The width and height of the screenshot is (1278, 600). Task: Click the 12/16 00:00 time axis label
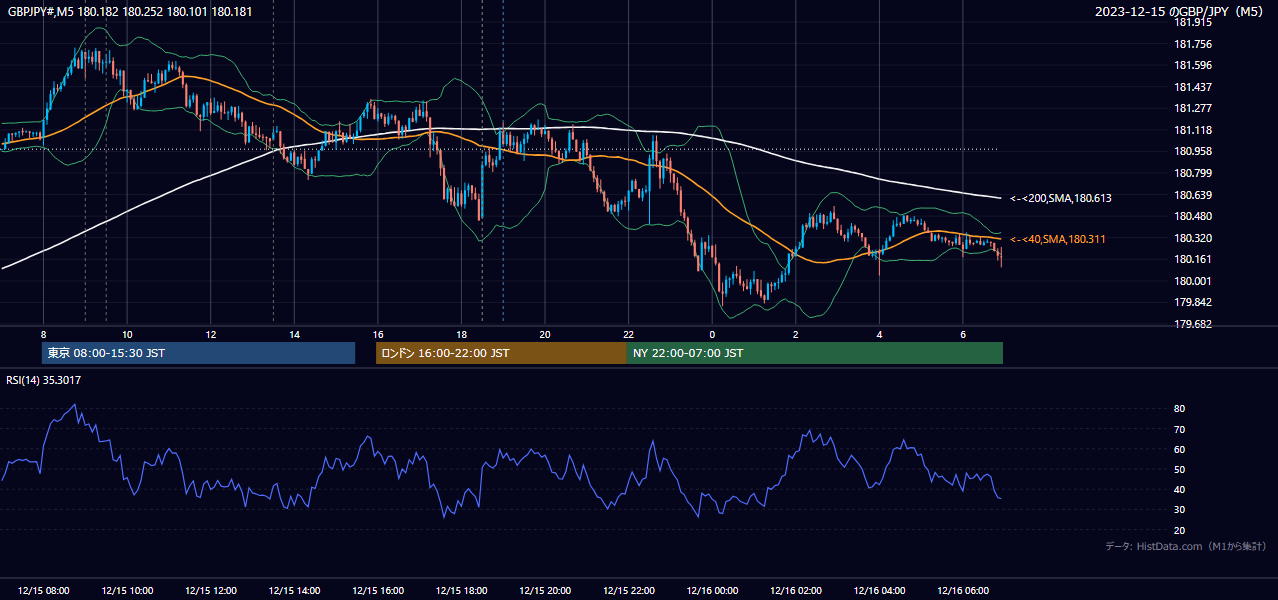[x=712, y=591]
